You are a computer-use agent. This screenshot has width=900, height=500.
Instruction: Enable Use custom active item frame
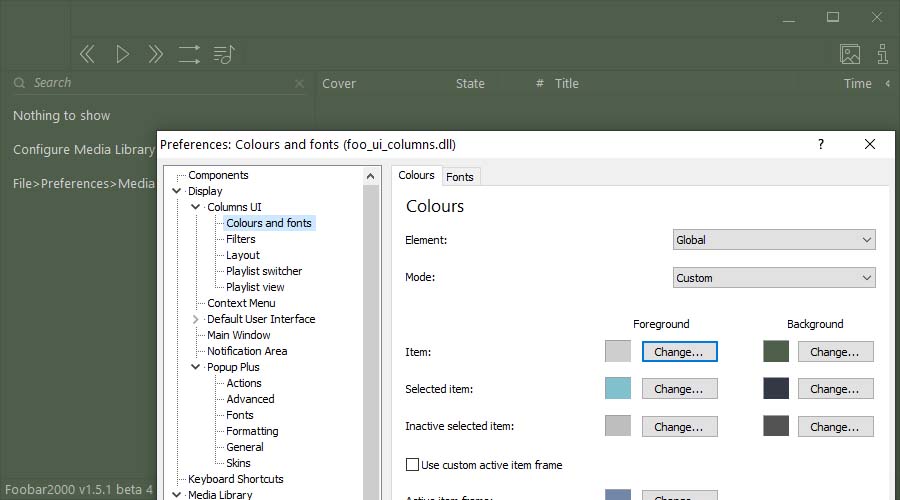coord(412,465)
